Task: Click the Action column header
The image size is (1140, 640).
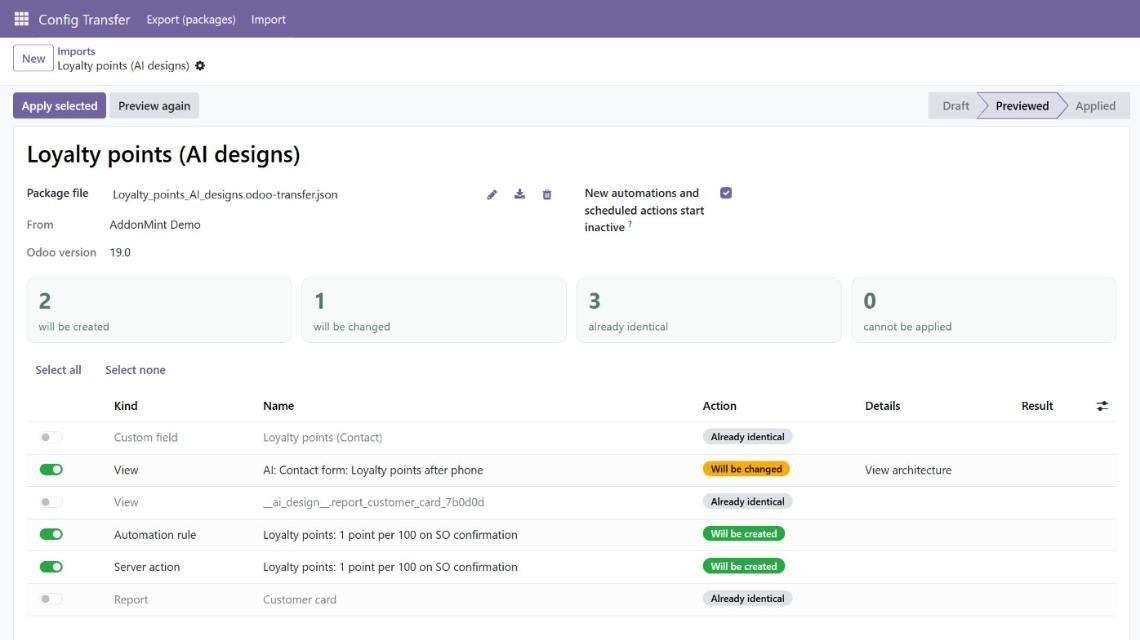Action: [719, 406]
